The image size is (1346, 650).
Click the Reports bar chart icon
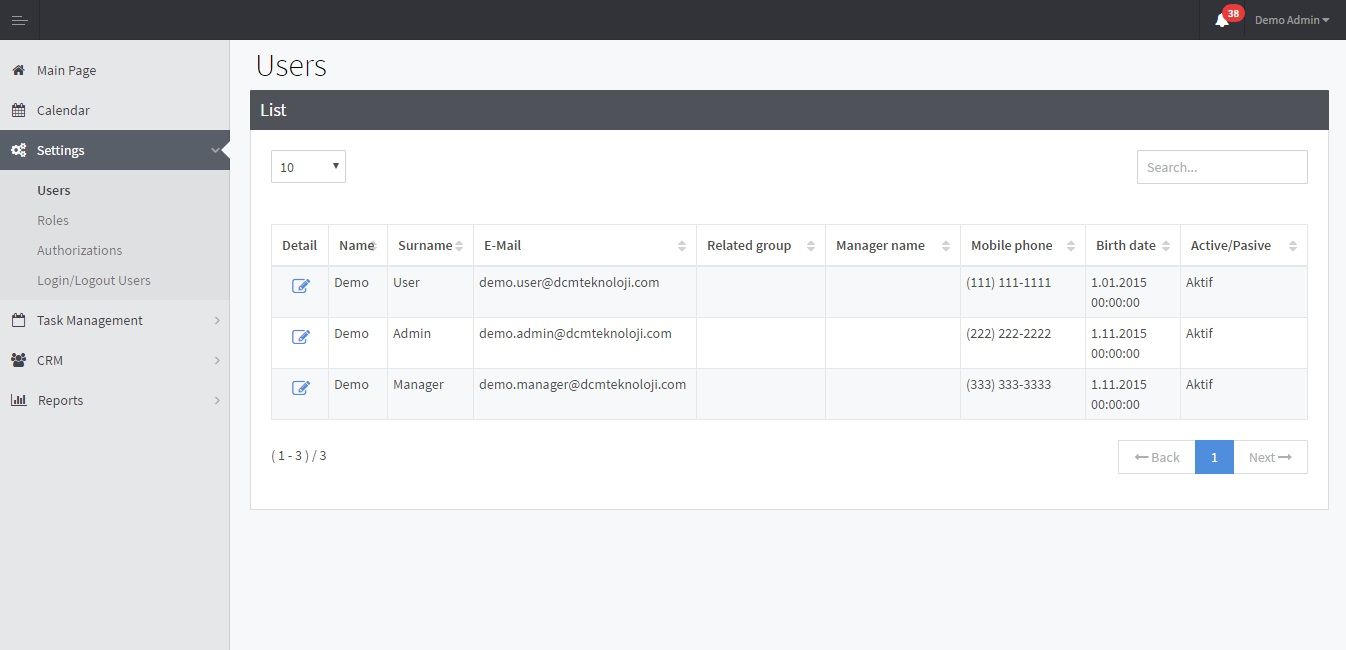click(18, 400)
